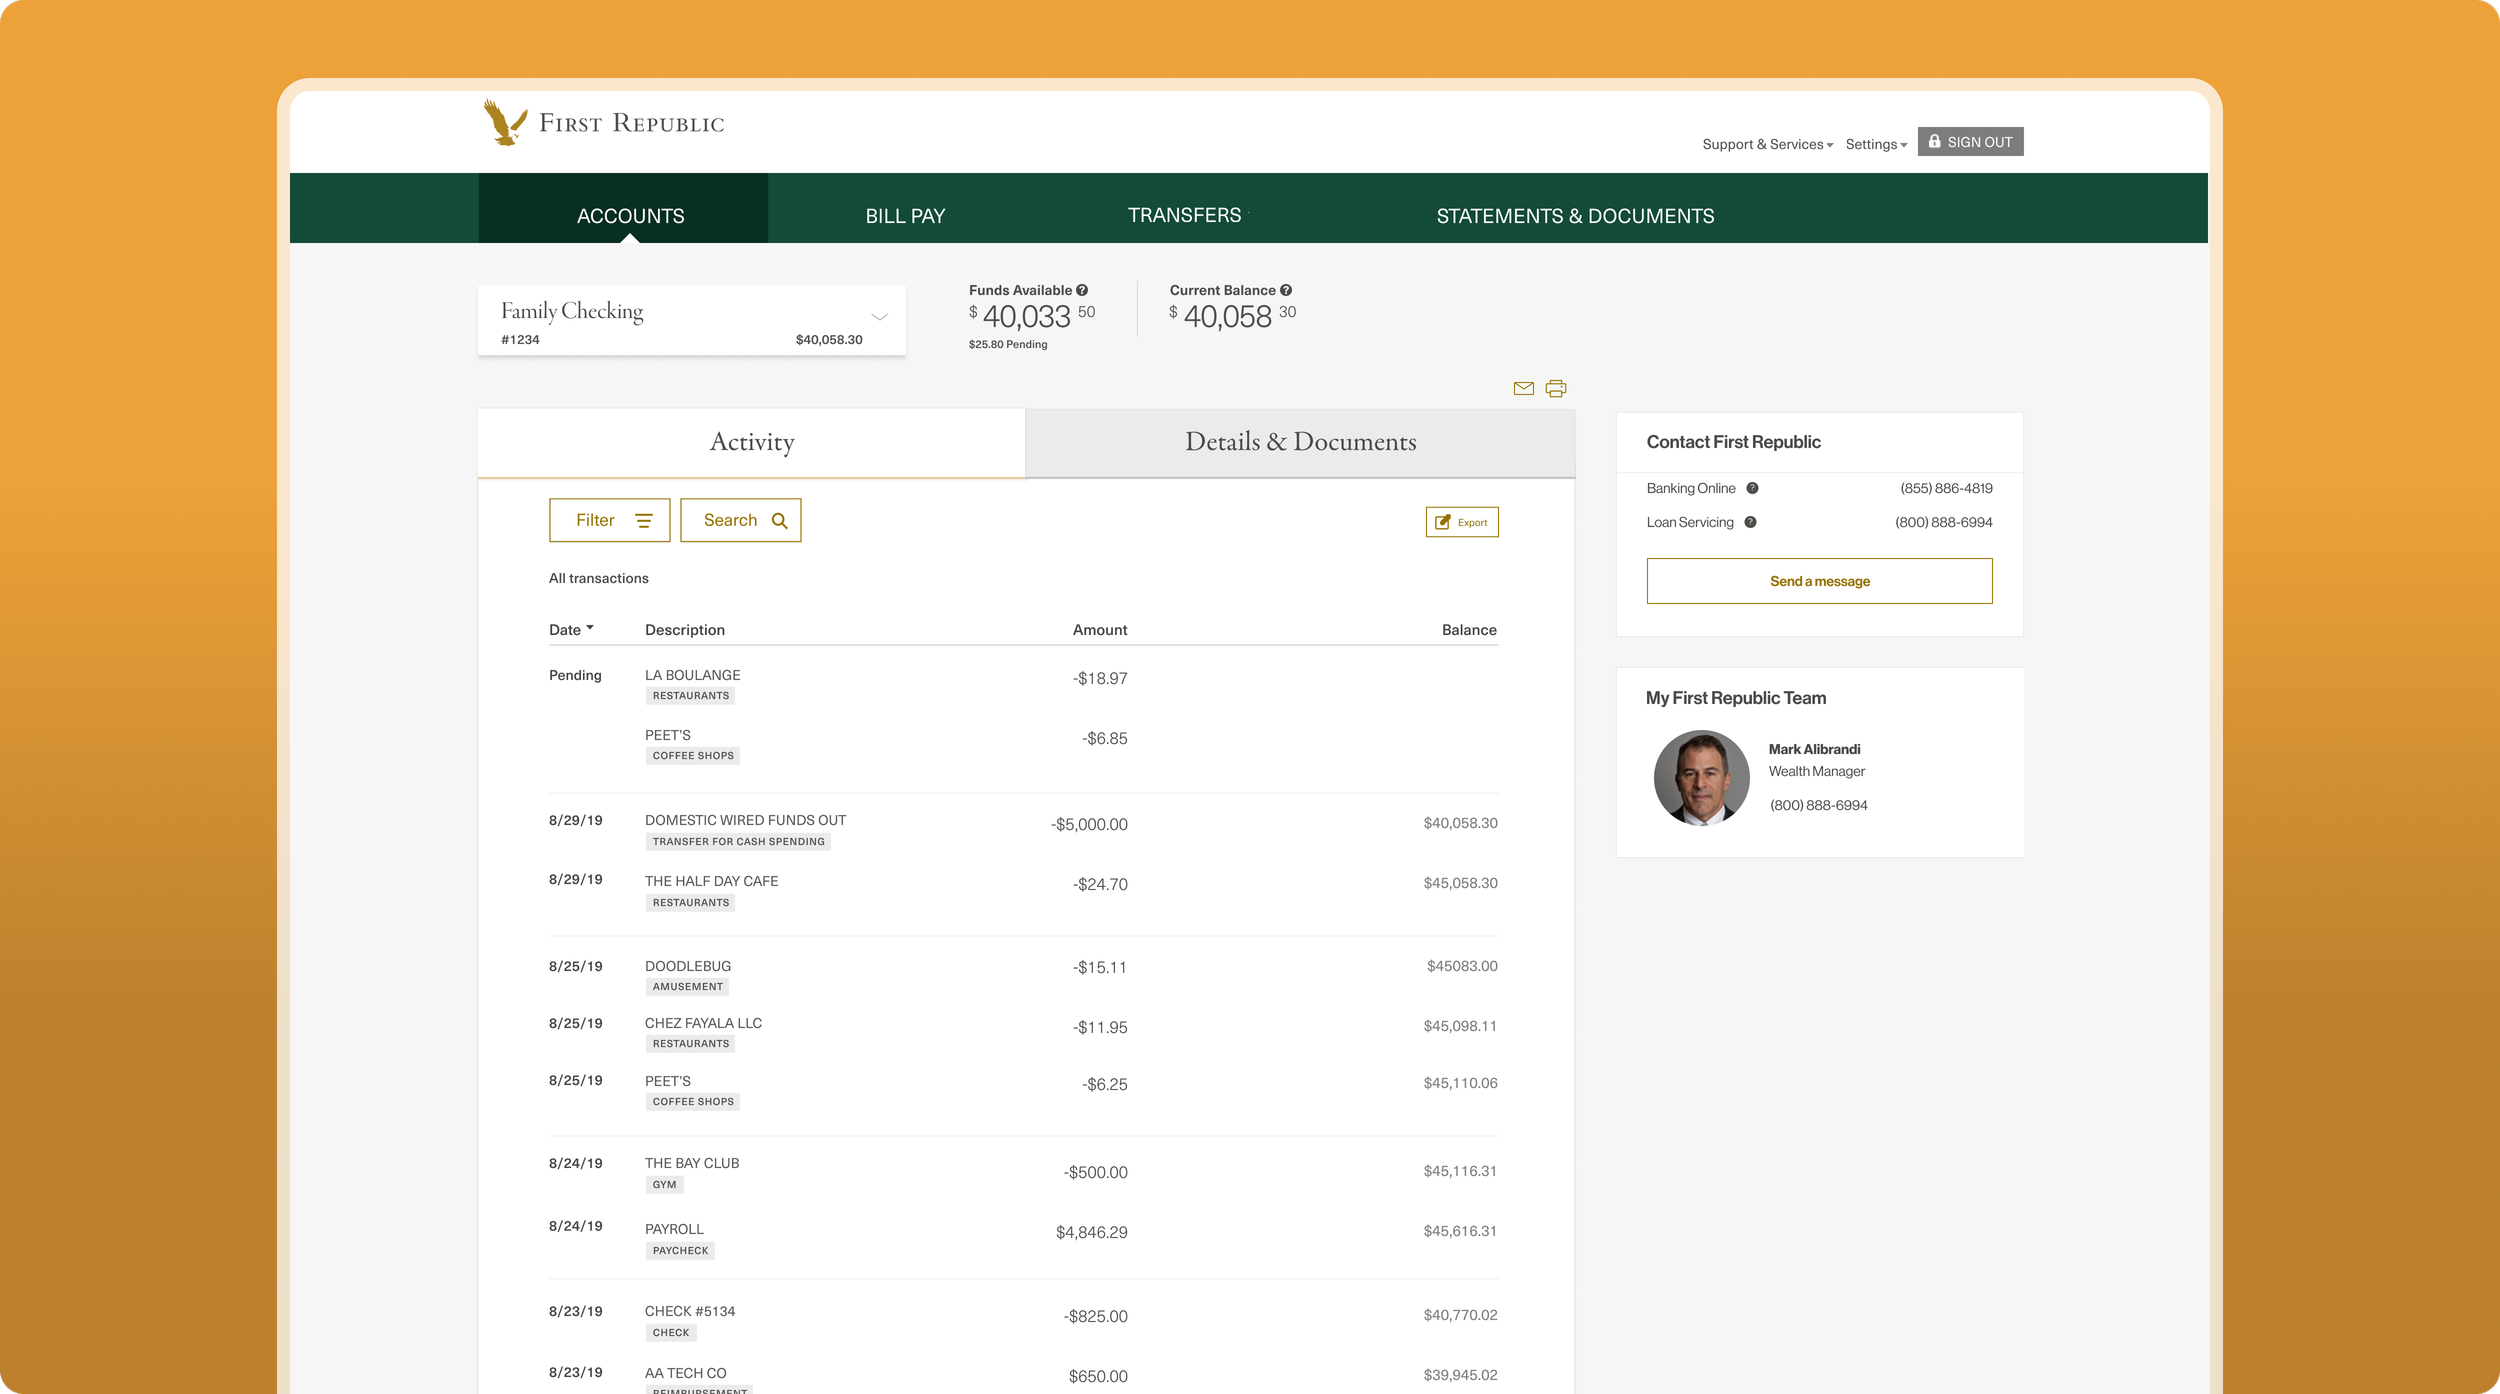Screen dimensions: 2500x1394
Task: Click Banking Online phone number (855) 886-4819
Action: coord(1946,489)
